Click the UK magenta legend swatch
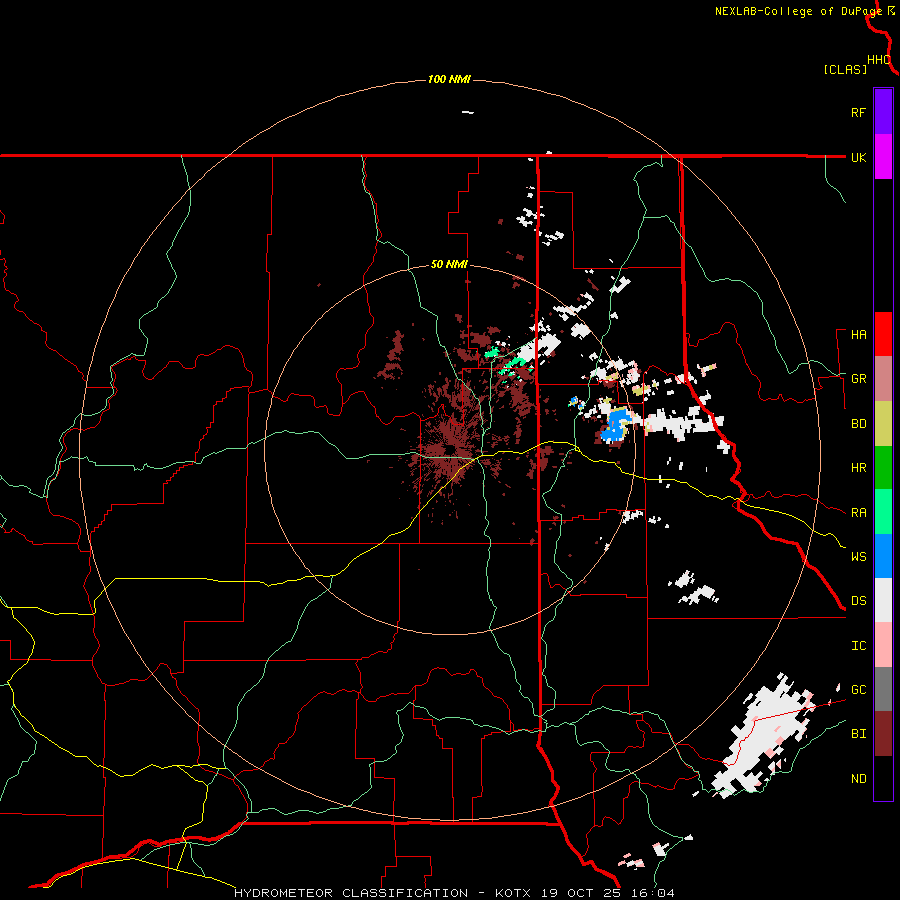This screenshot has height=900, width=900. tap(883, 157)
